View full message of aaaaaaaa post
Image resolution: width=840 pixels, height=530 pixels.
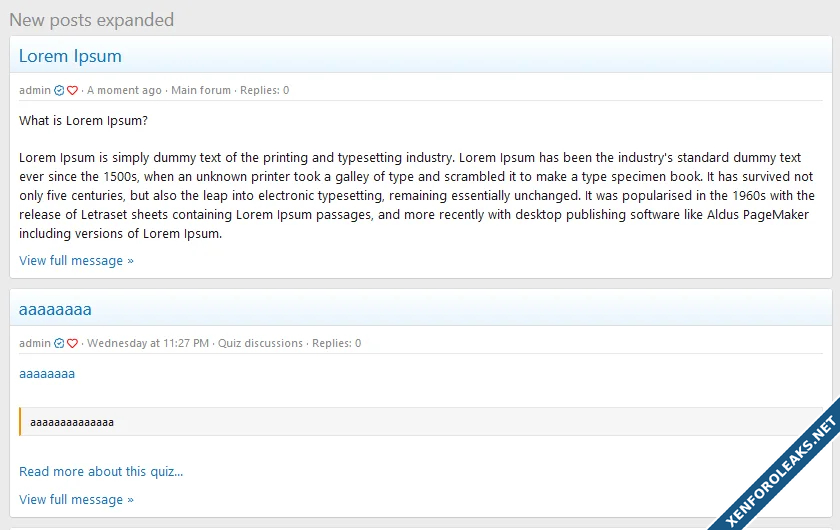pos(76,499)
